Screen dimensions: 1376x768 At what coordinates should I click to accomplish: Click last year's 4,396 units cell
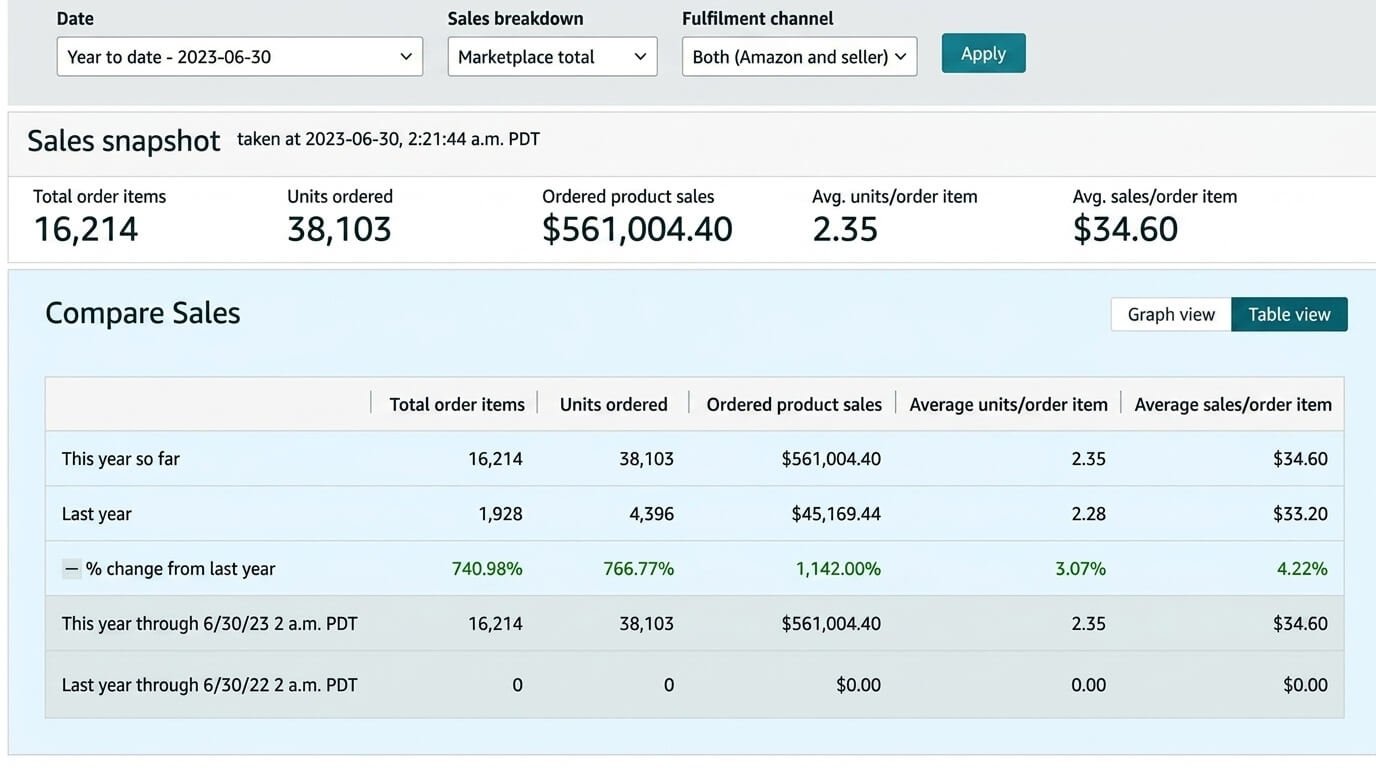tap(650, 514)
